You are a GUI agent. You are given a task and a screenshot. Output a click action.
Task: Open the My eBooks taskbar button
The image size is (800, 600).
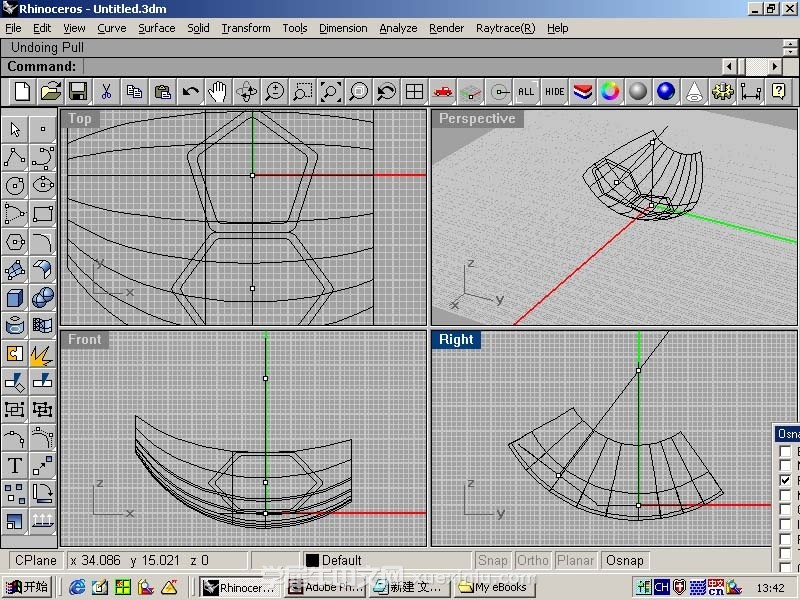pos(495,587)
